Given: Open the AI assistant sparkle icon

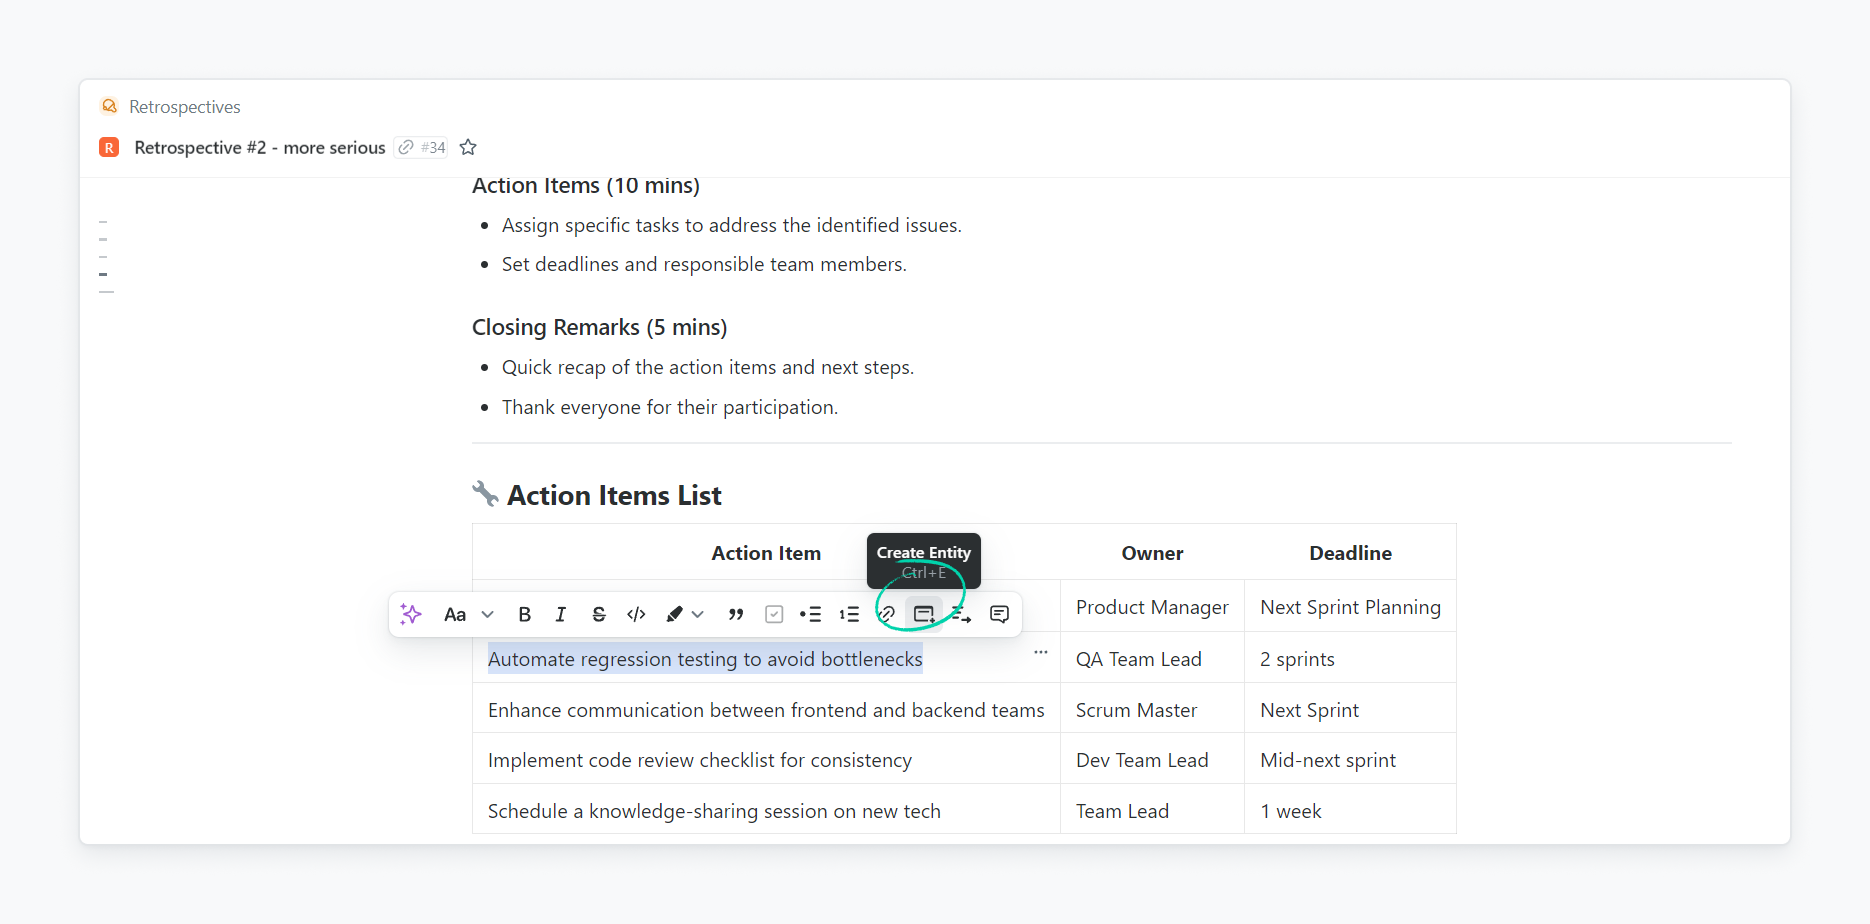Looking at the screenshot, I should 411,614.
